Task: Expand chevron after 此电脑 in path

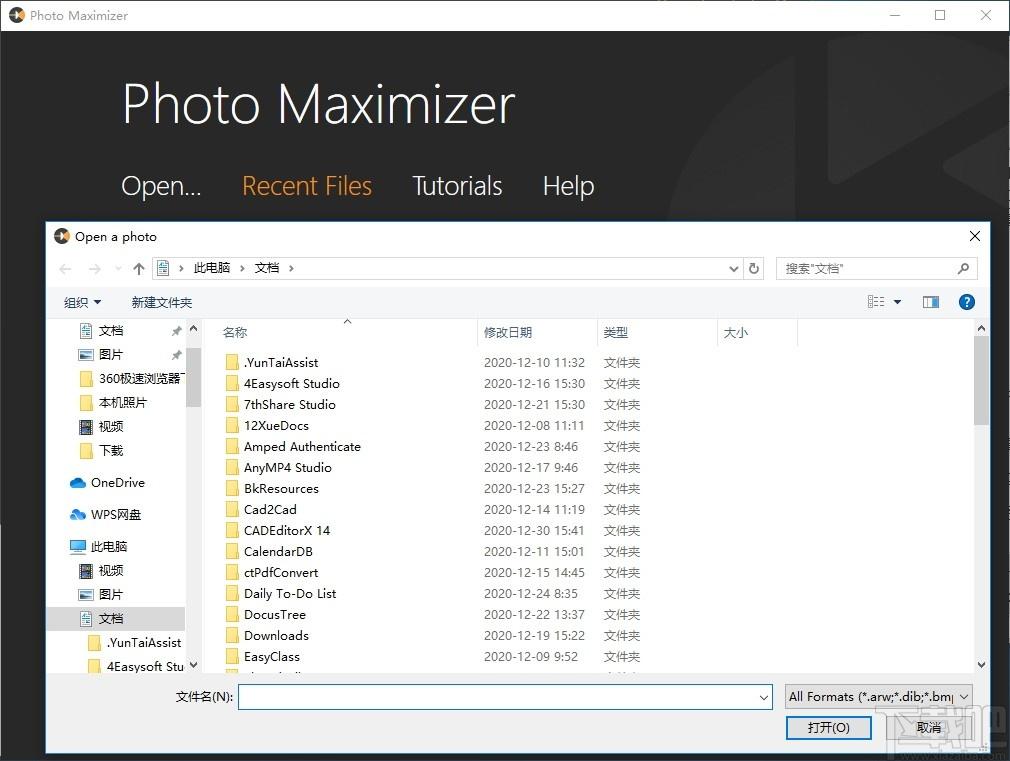Action: (242, 269)
